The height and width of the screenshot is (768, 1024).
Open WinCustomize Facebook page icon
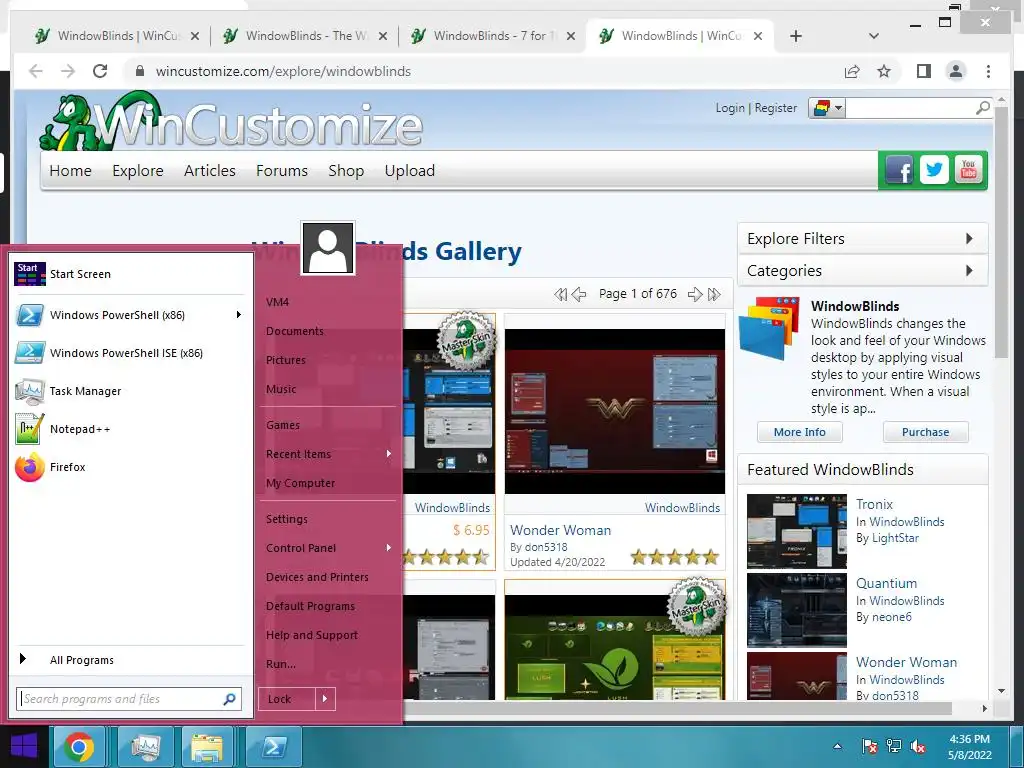tap(899, 171)
